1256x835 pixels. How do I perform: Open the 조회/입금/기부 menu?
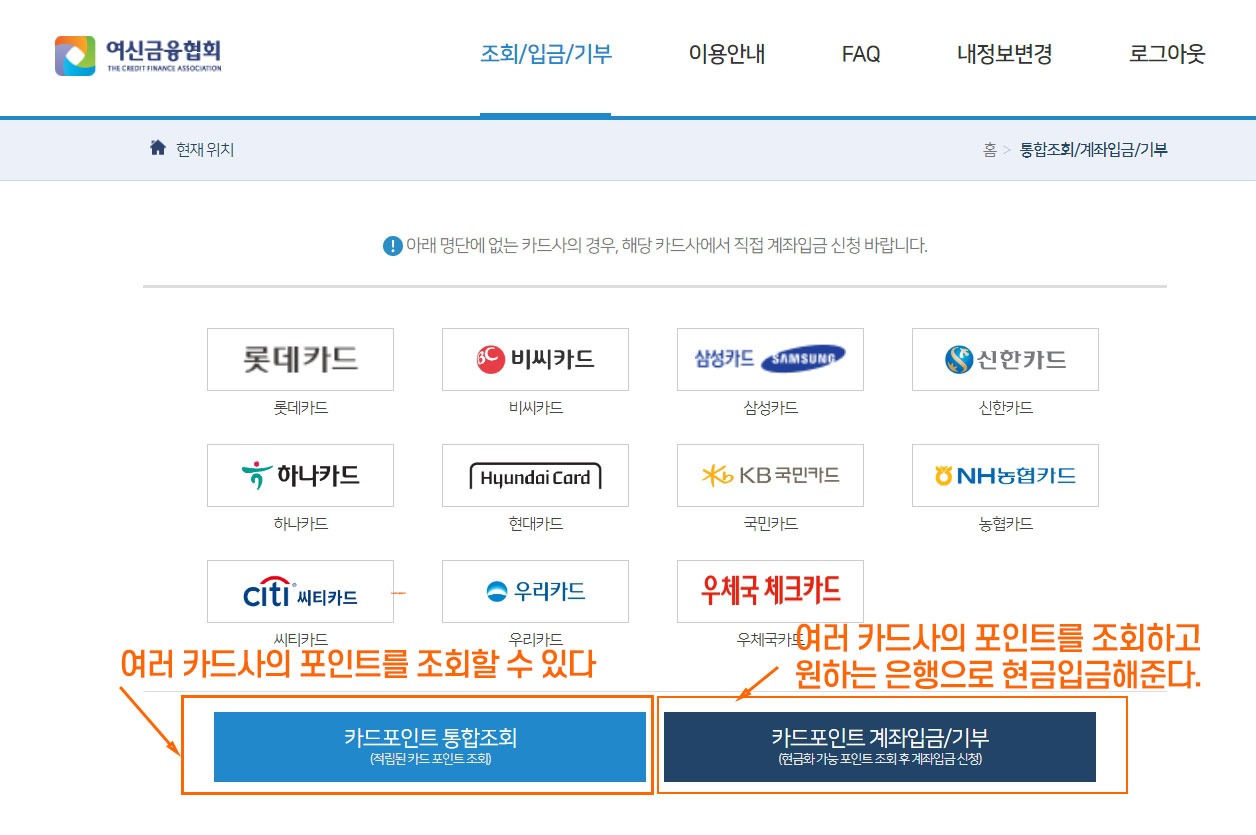tap(546, 54)
